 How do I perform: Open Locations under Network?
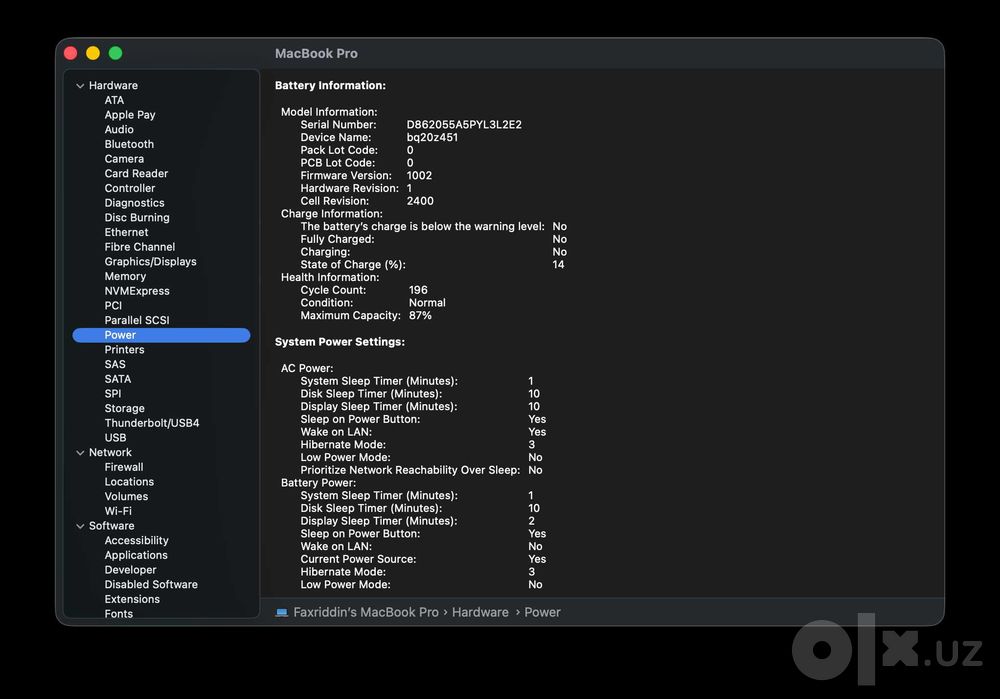[x=129, y=482]
